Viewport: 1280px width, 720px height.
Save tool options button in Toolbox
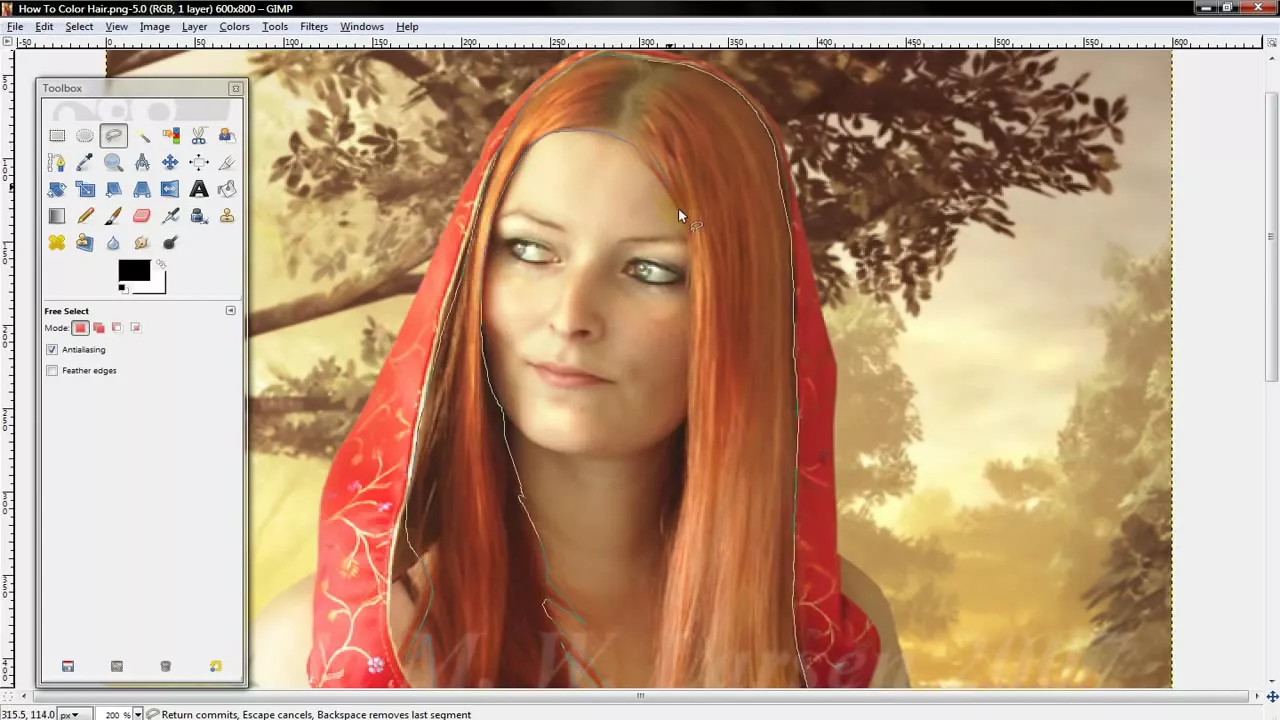coord(68,666)
